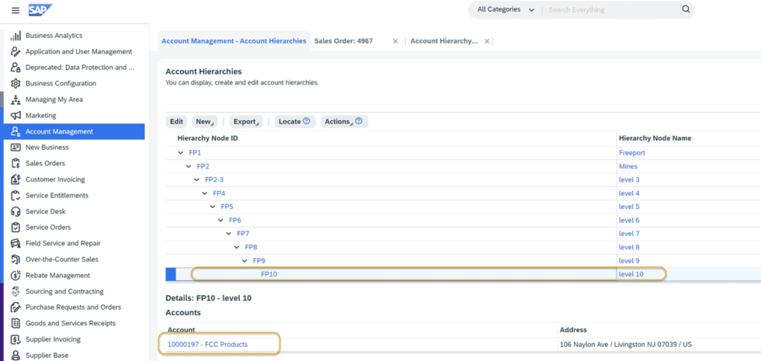
Task: Click Purchase Requests and Orders icon
Action: point(16,307)
